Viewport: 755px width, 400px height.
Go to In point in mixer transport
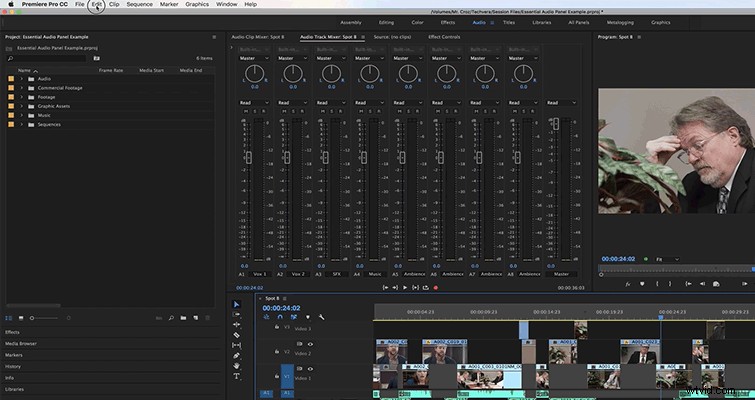tap(385, 287)
